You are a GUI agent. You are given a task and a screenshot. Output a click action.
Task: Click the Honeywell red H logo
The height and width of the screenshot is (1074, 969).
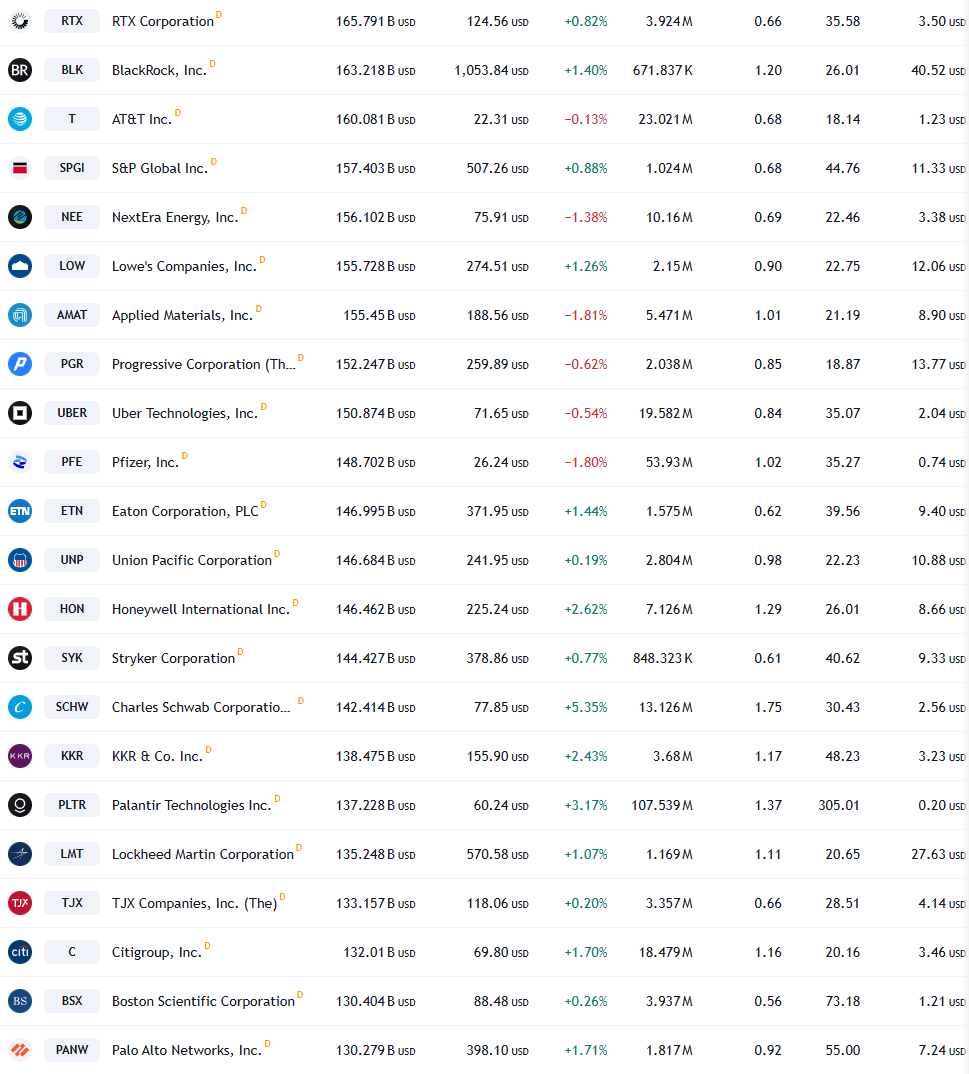click(20, 609)
